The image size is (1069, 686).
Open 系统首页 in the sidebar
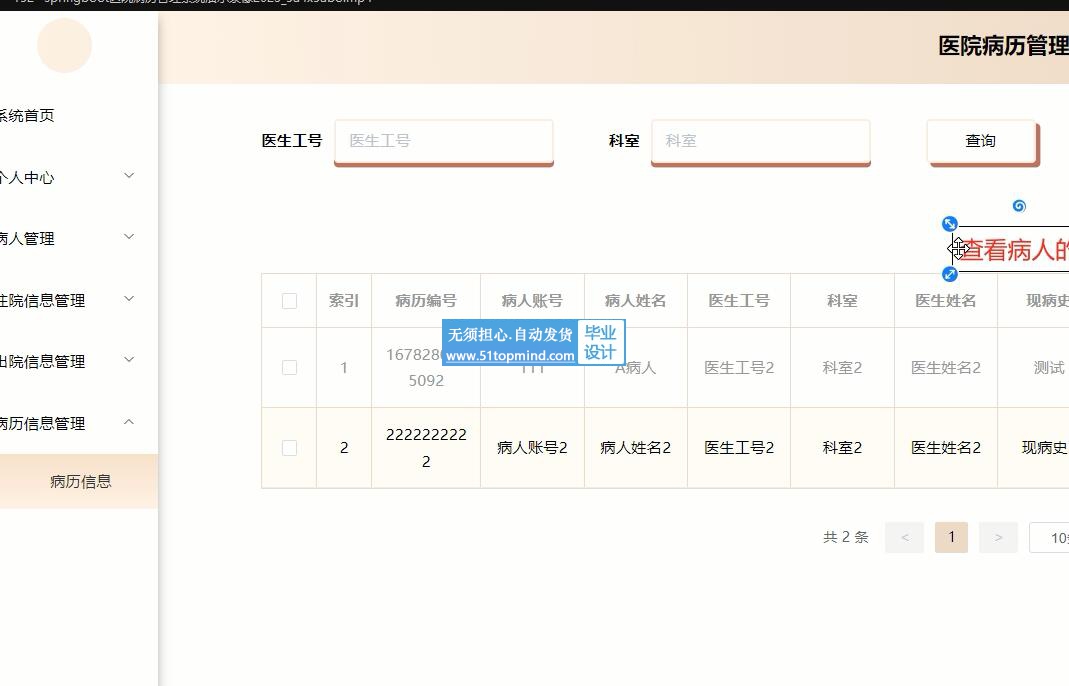coord(27,116)
